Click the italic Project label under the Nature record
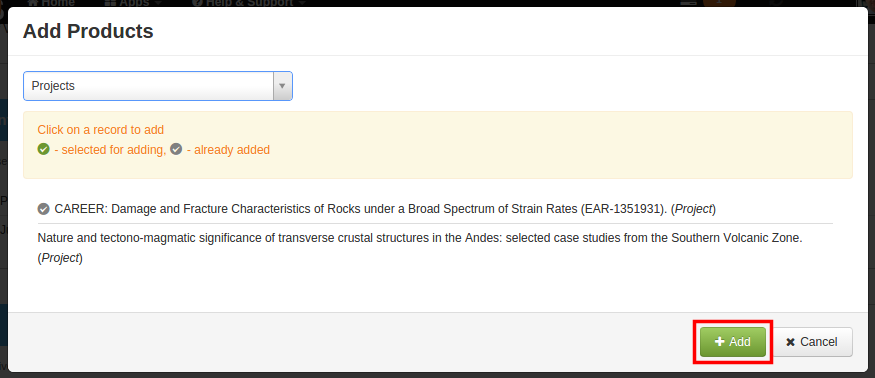The image size is (875, 378). coord(61,259)
